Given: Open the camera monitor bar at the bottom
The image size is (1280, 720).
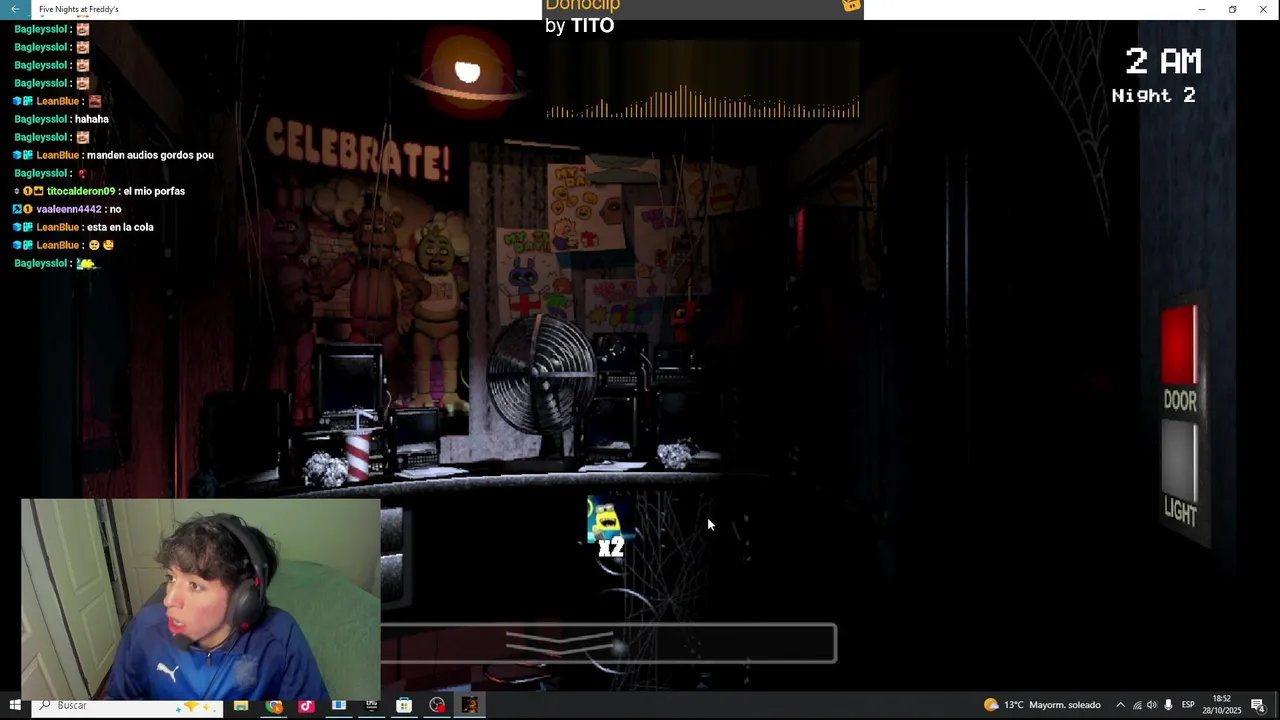Looking at the screenshot, I should [608, 643].
